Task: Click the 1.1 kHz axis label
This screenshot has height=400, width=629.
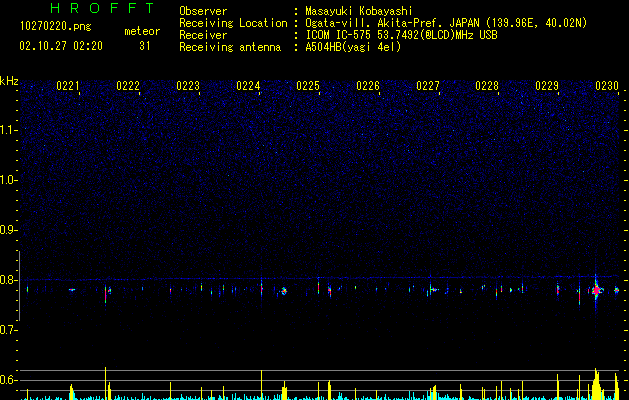Action: click(x=8, y=130)
